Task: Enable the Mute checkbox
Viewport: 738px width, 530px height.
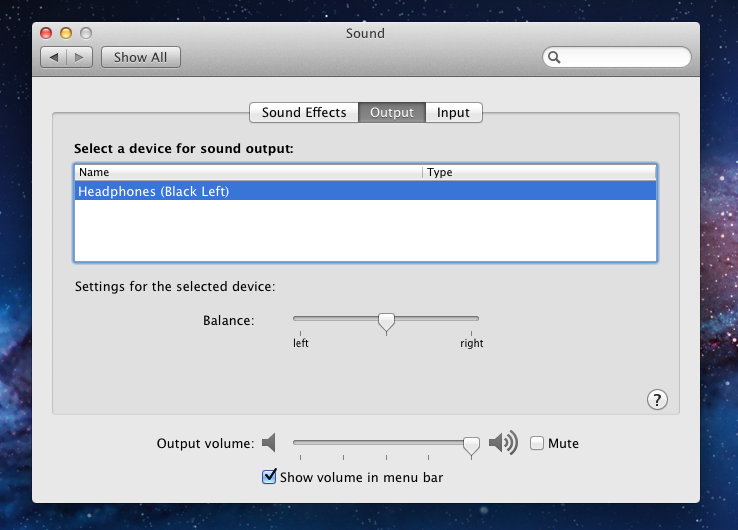Action: tap(537, 443)
